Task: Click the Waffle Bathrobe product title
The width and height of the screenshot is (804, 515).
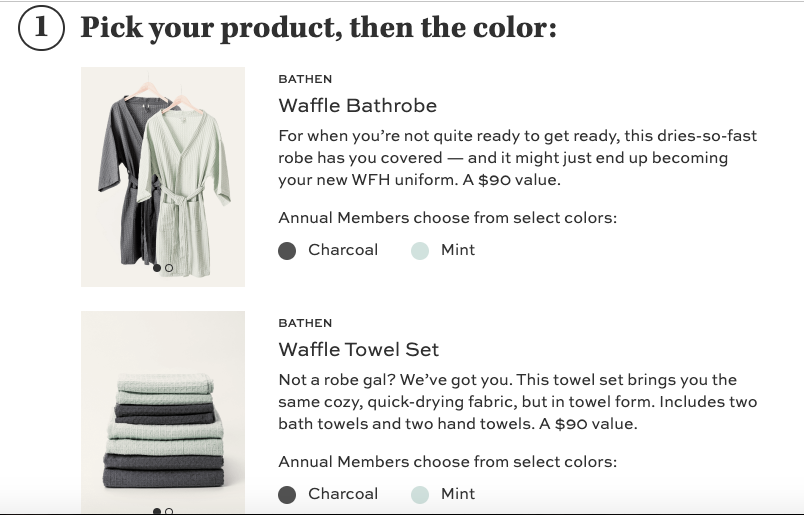Action: [x=358, y=106]
